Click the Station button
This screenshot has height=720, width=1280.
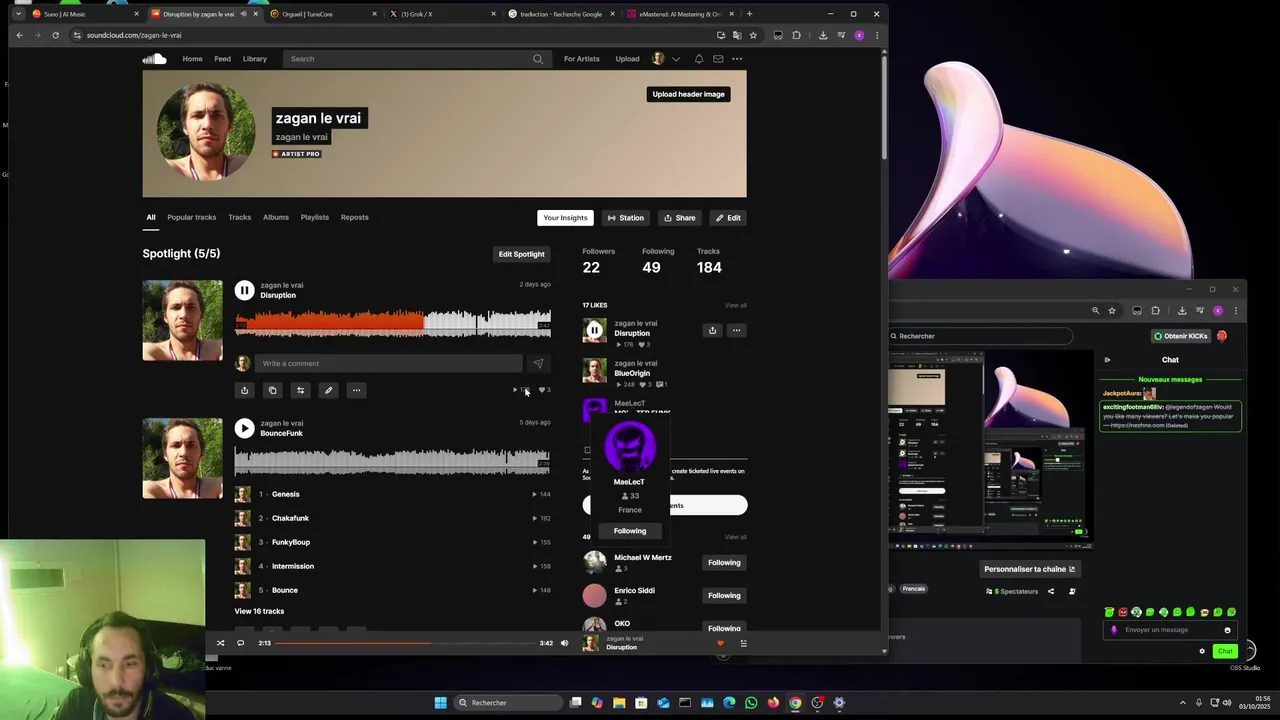pyautogui.click(x=626, y=218)
